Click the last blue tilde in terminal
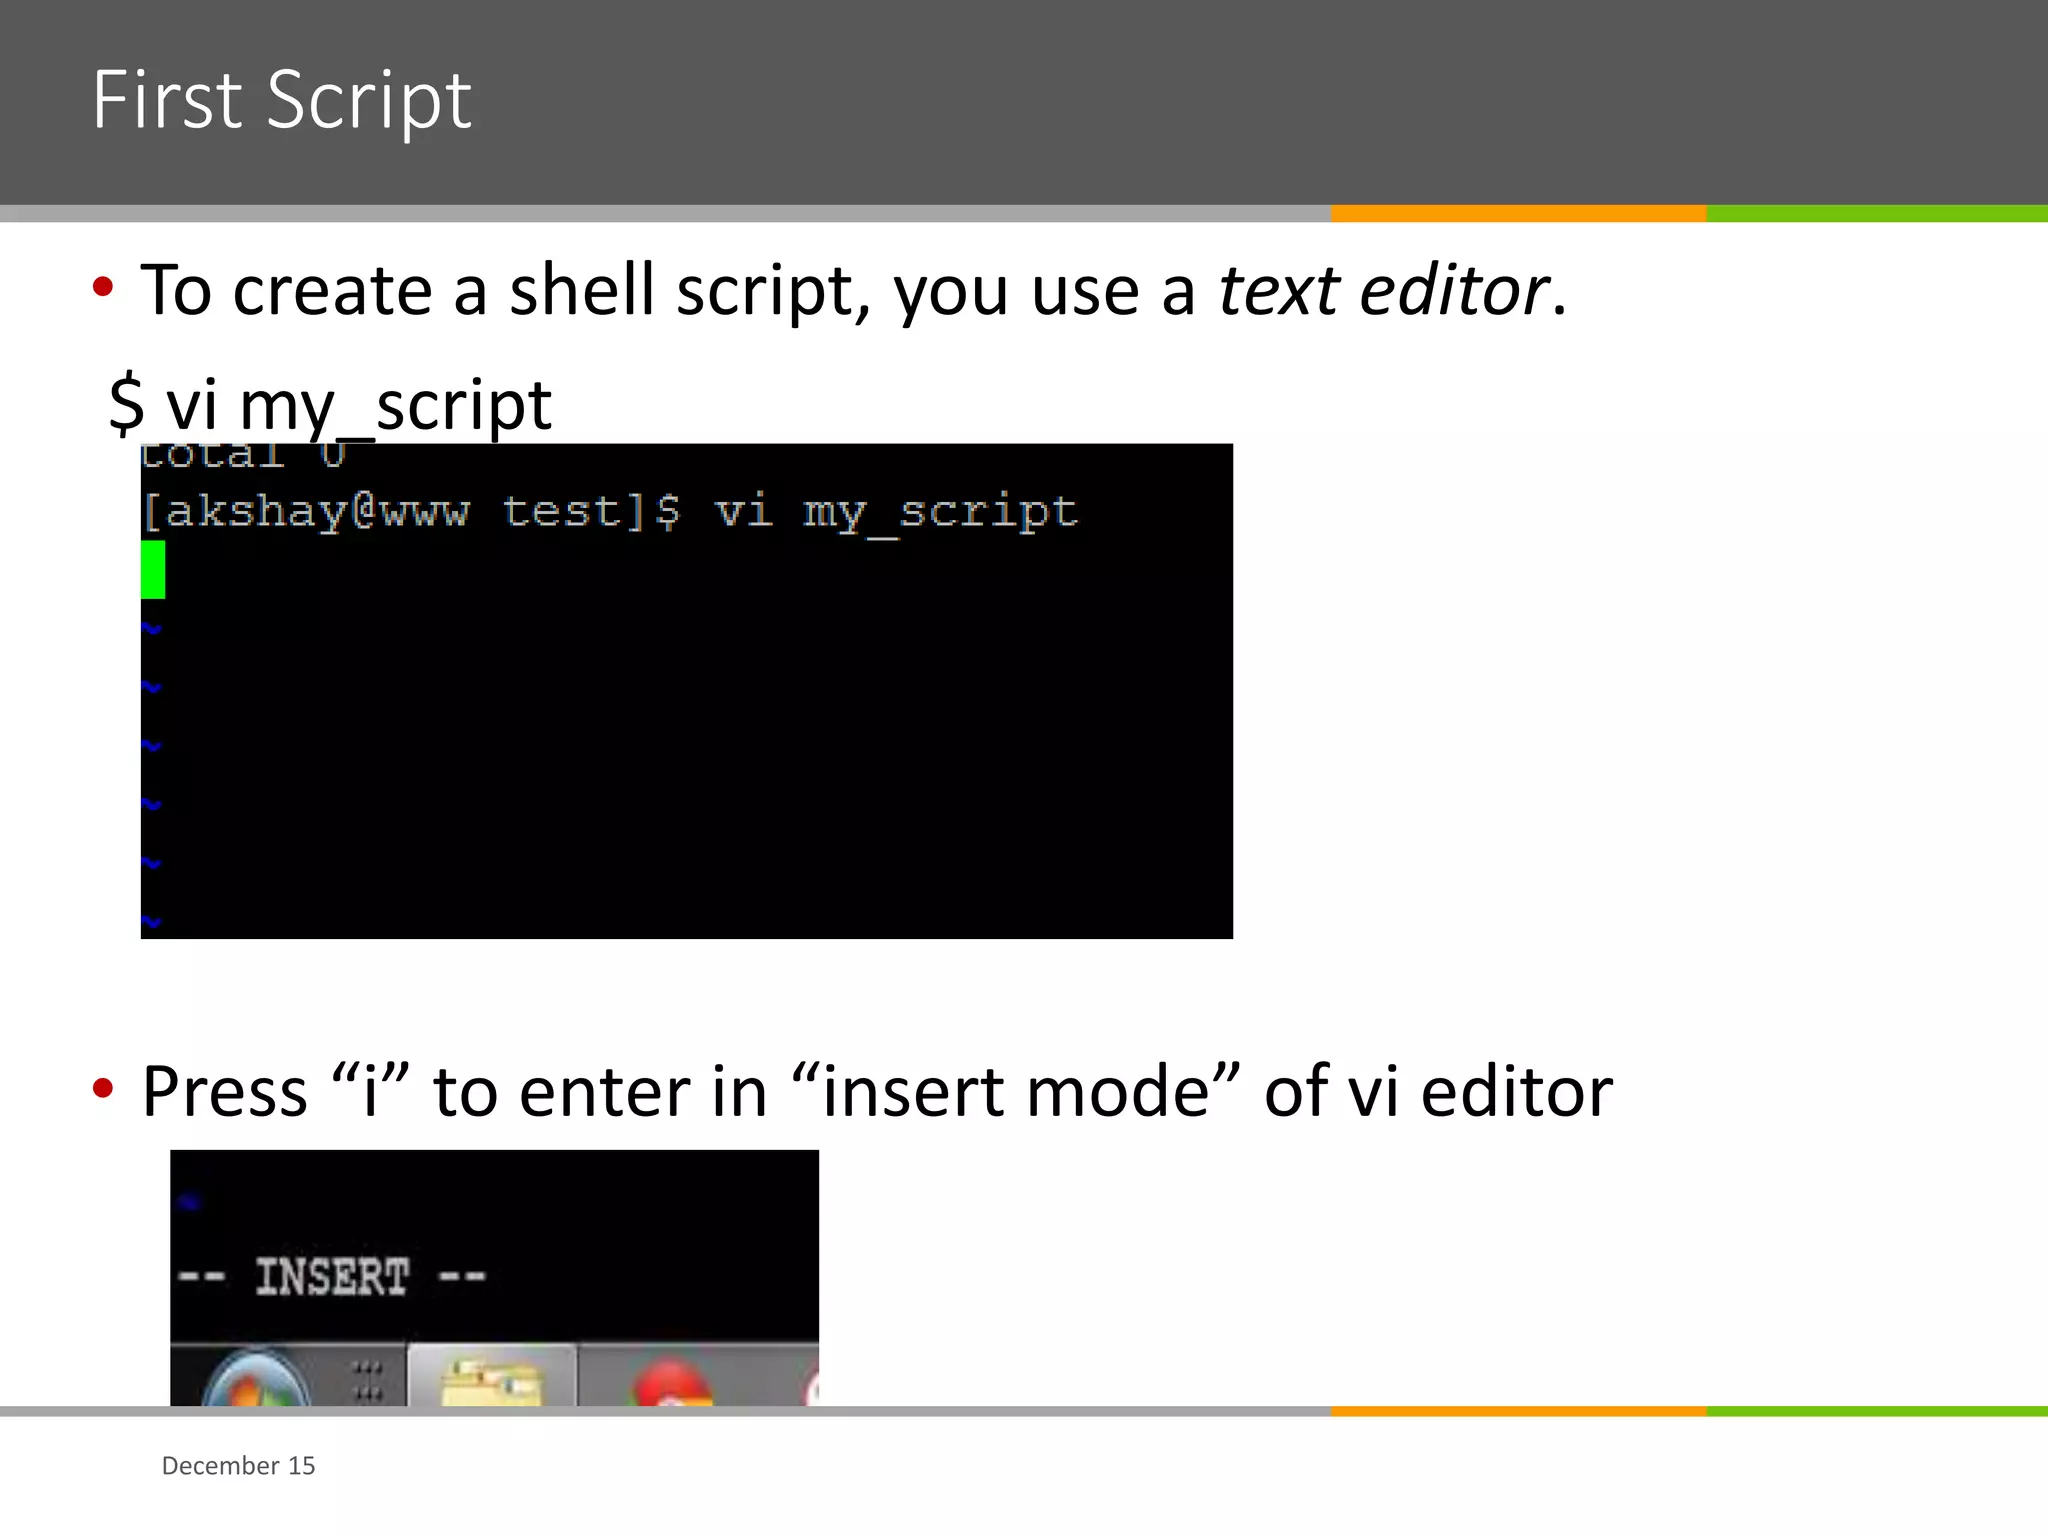Image resolution: width=2048 pixels, height=1536 pixels. [151, 921]
